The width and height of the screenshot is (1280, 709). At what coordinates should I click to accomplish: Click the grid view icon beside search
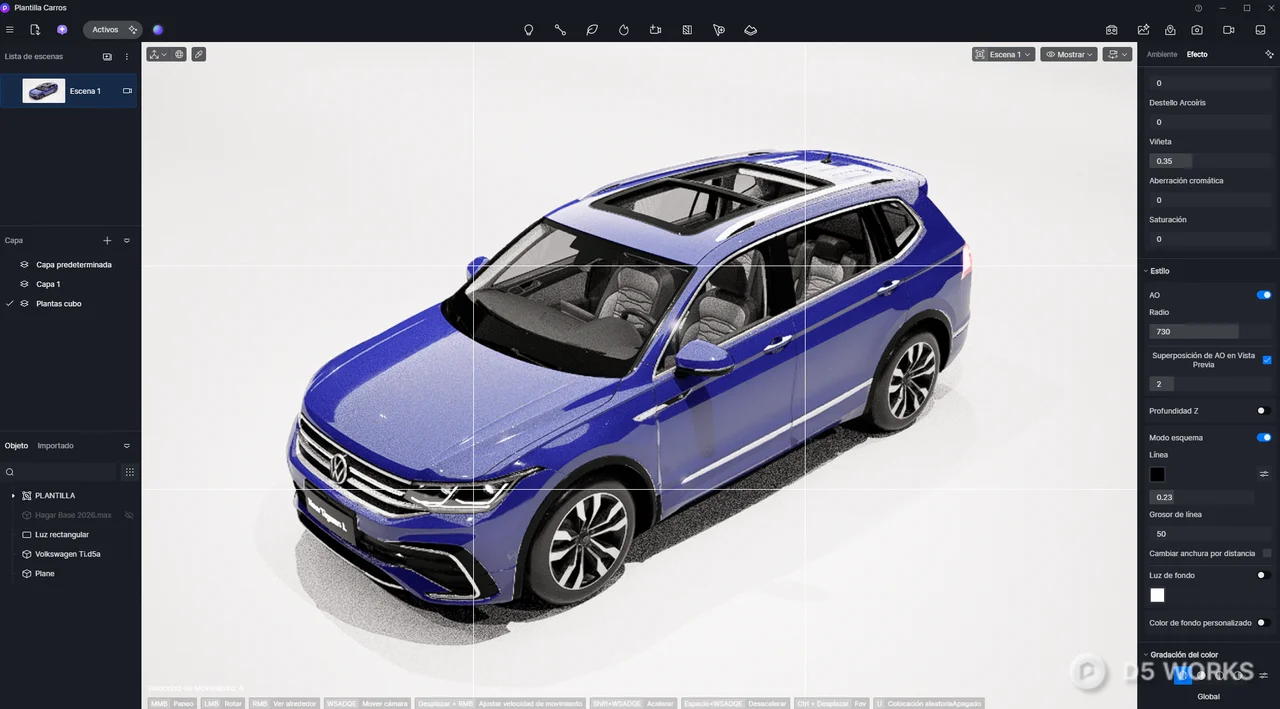click(x=129, y=472)
